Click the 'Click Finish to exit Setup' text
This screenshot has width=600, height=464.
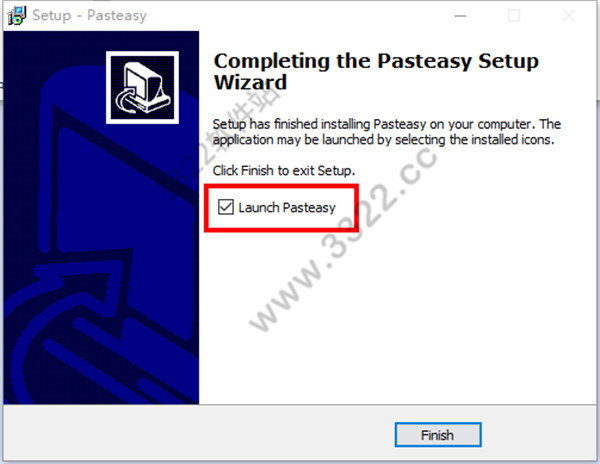coord(284,171)
